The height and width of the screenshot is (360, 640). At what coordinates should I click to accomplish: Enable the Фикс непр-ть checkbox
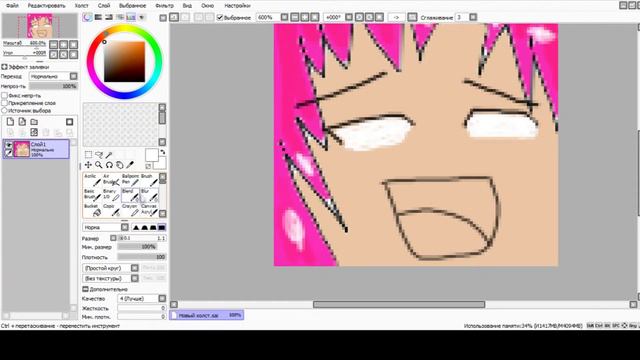click(4, 96)
